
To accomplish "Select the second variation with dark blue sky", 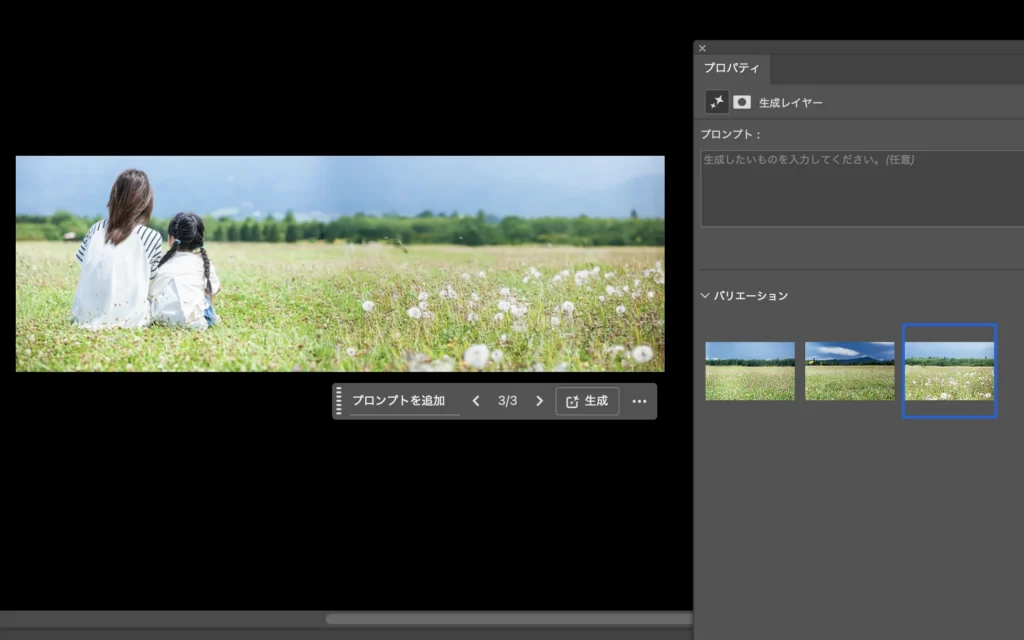I will pos(850,371).
